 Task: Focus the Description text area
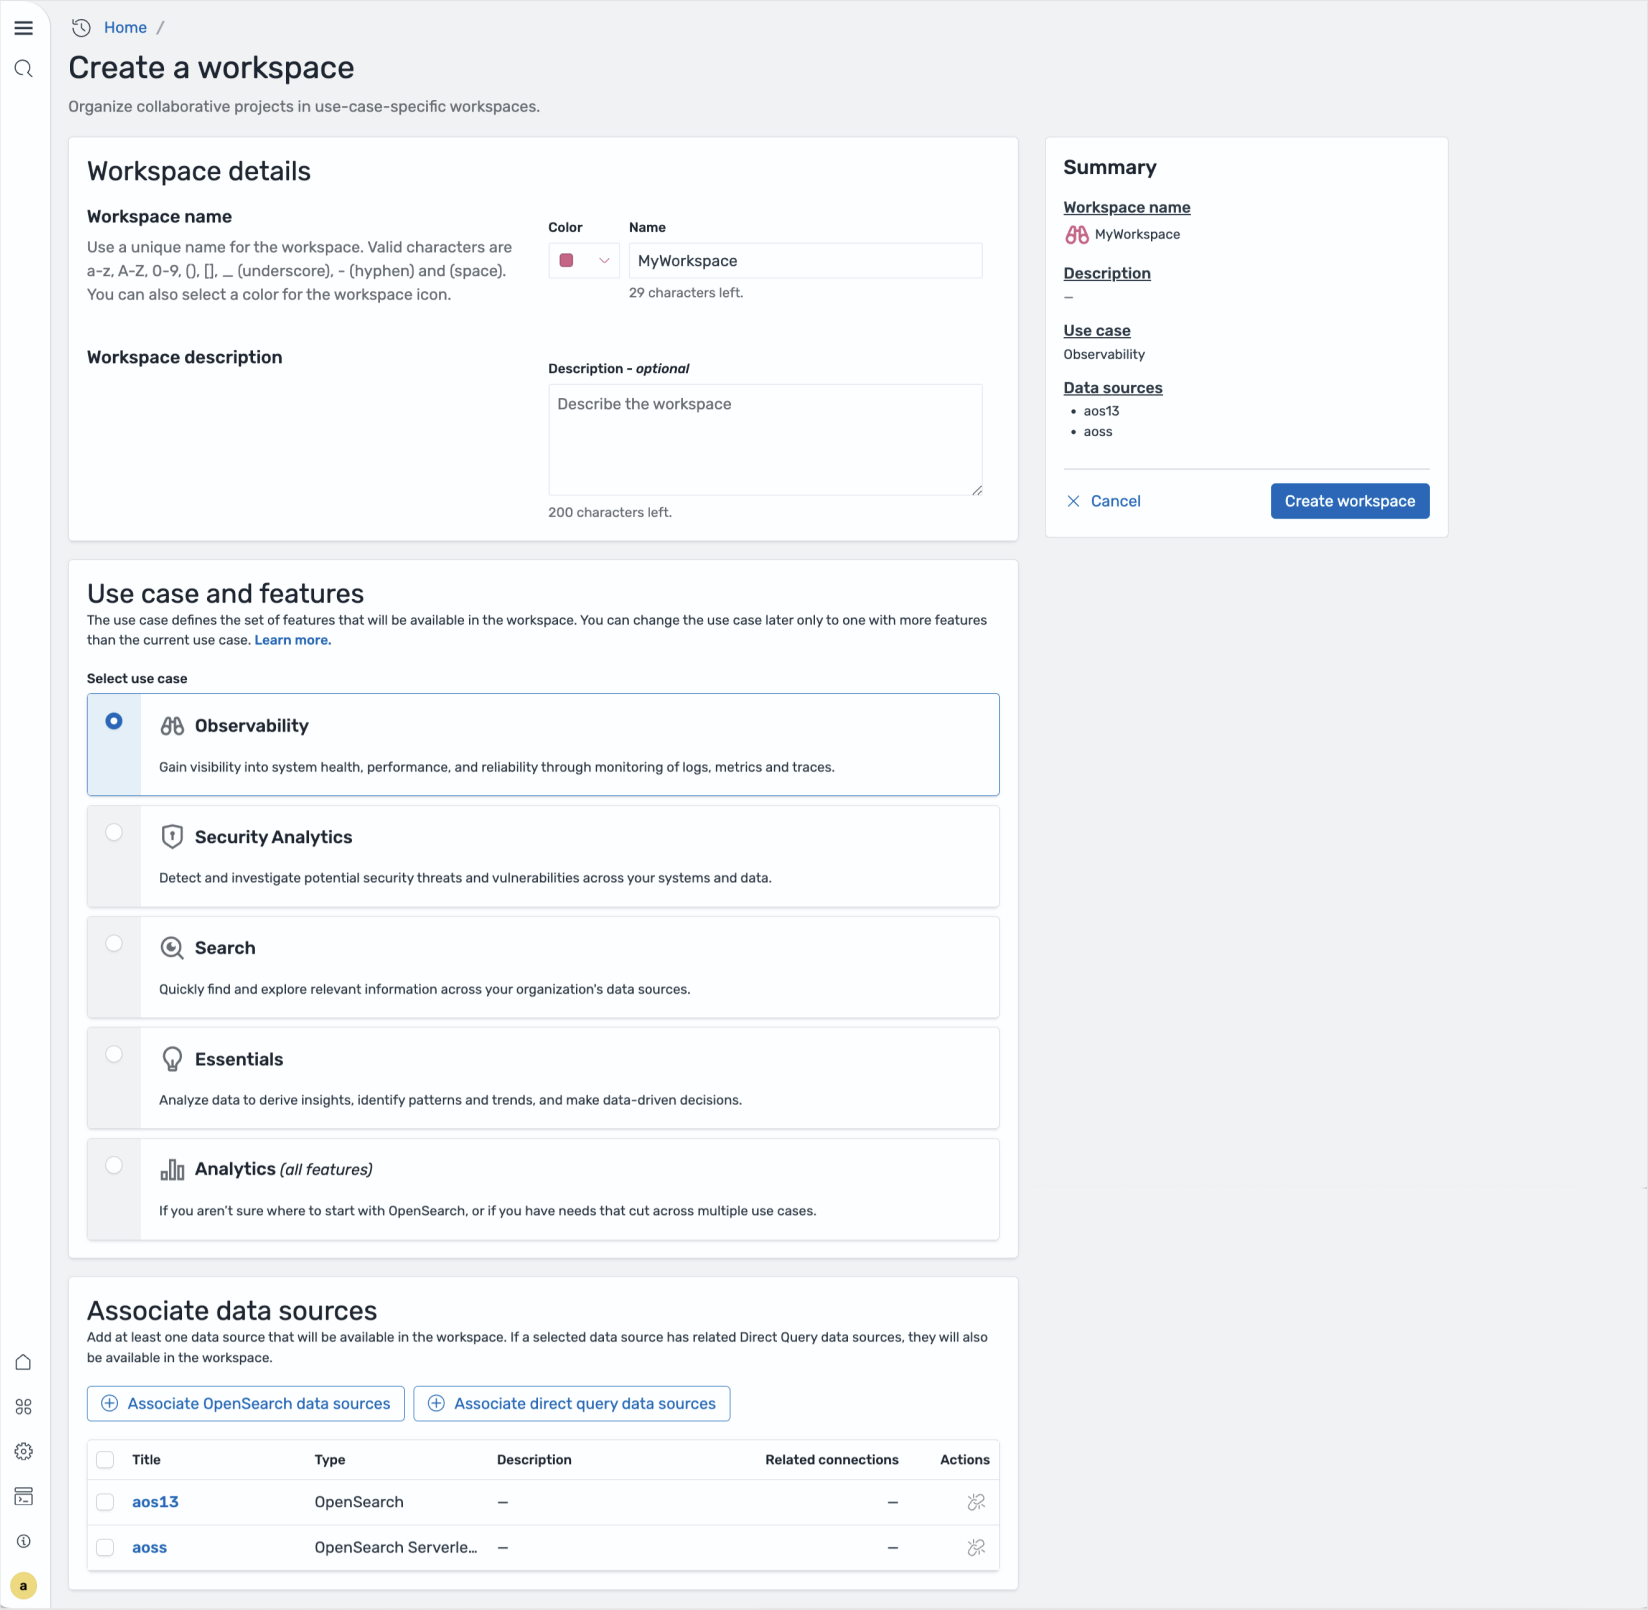(x=766, y=440)
